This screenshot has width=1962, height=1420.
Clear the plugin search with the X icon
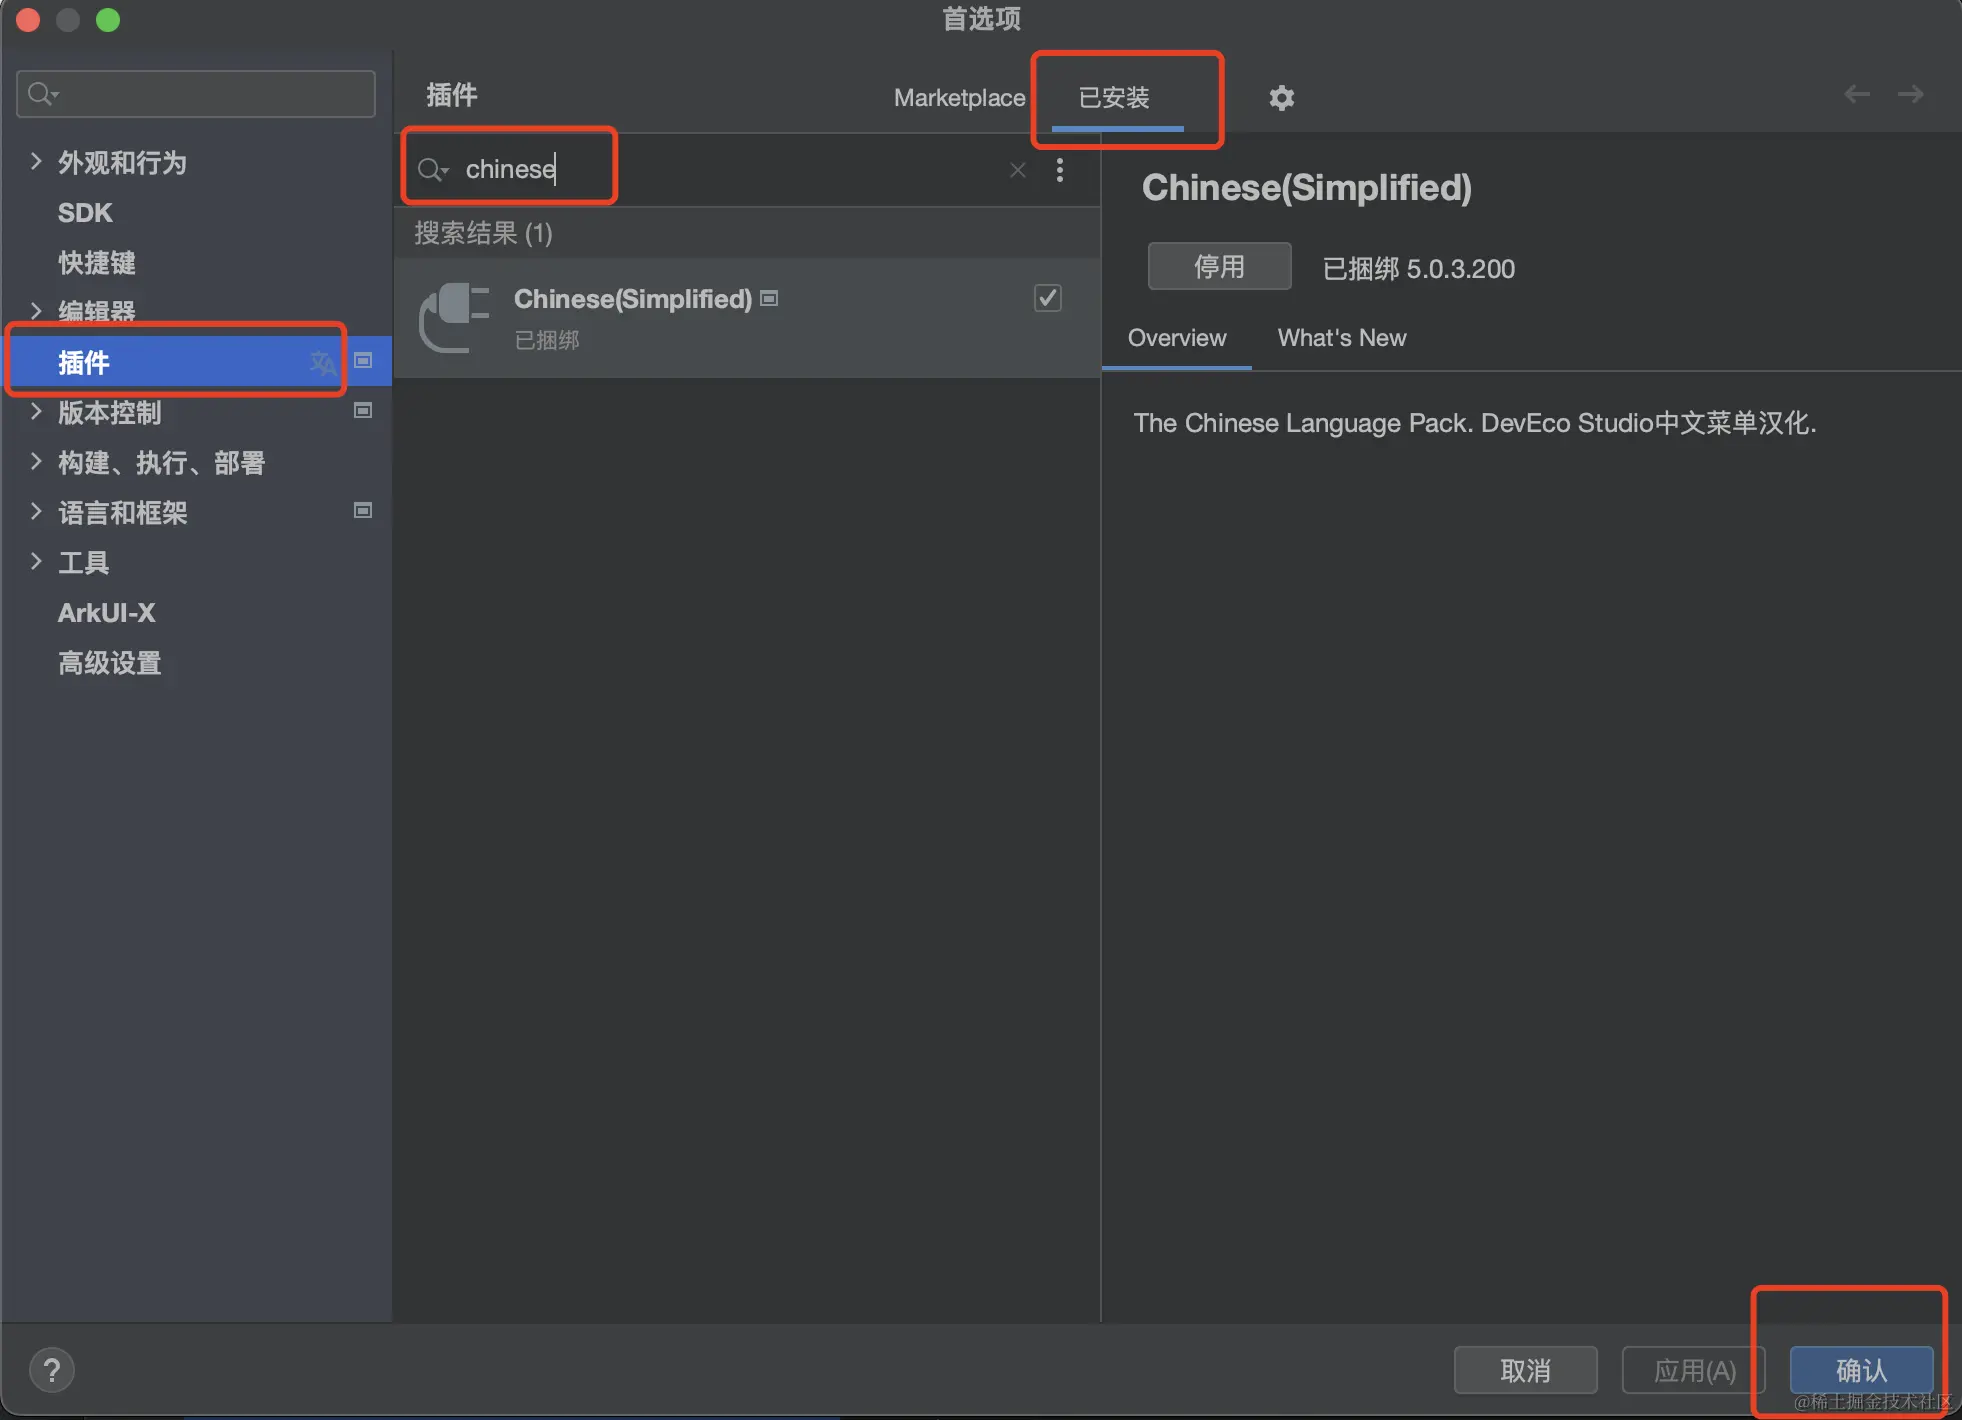point(1017,170)
